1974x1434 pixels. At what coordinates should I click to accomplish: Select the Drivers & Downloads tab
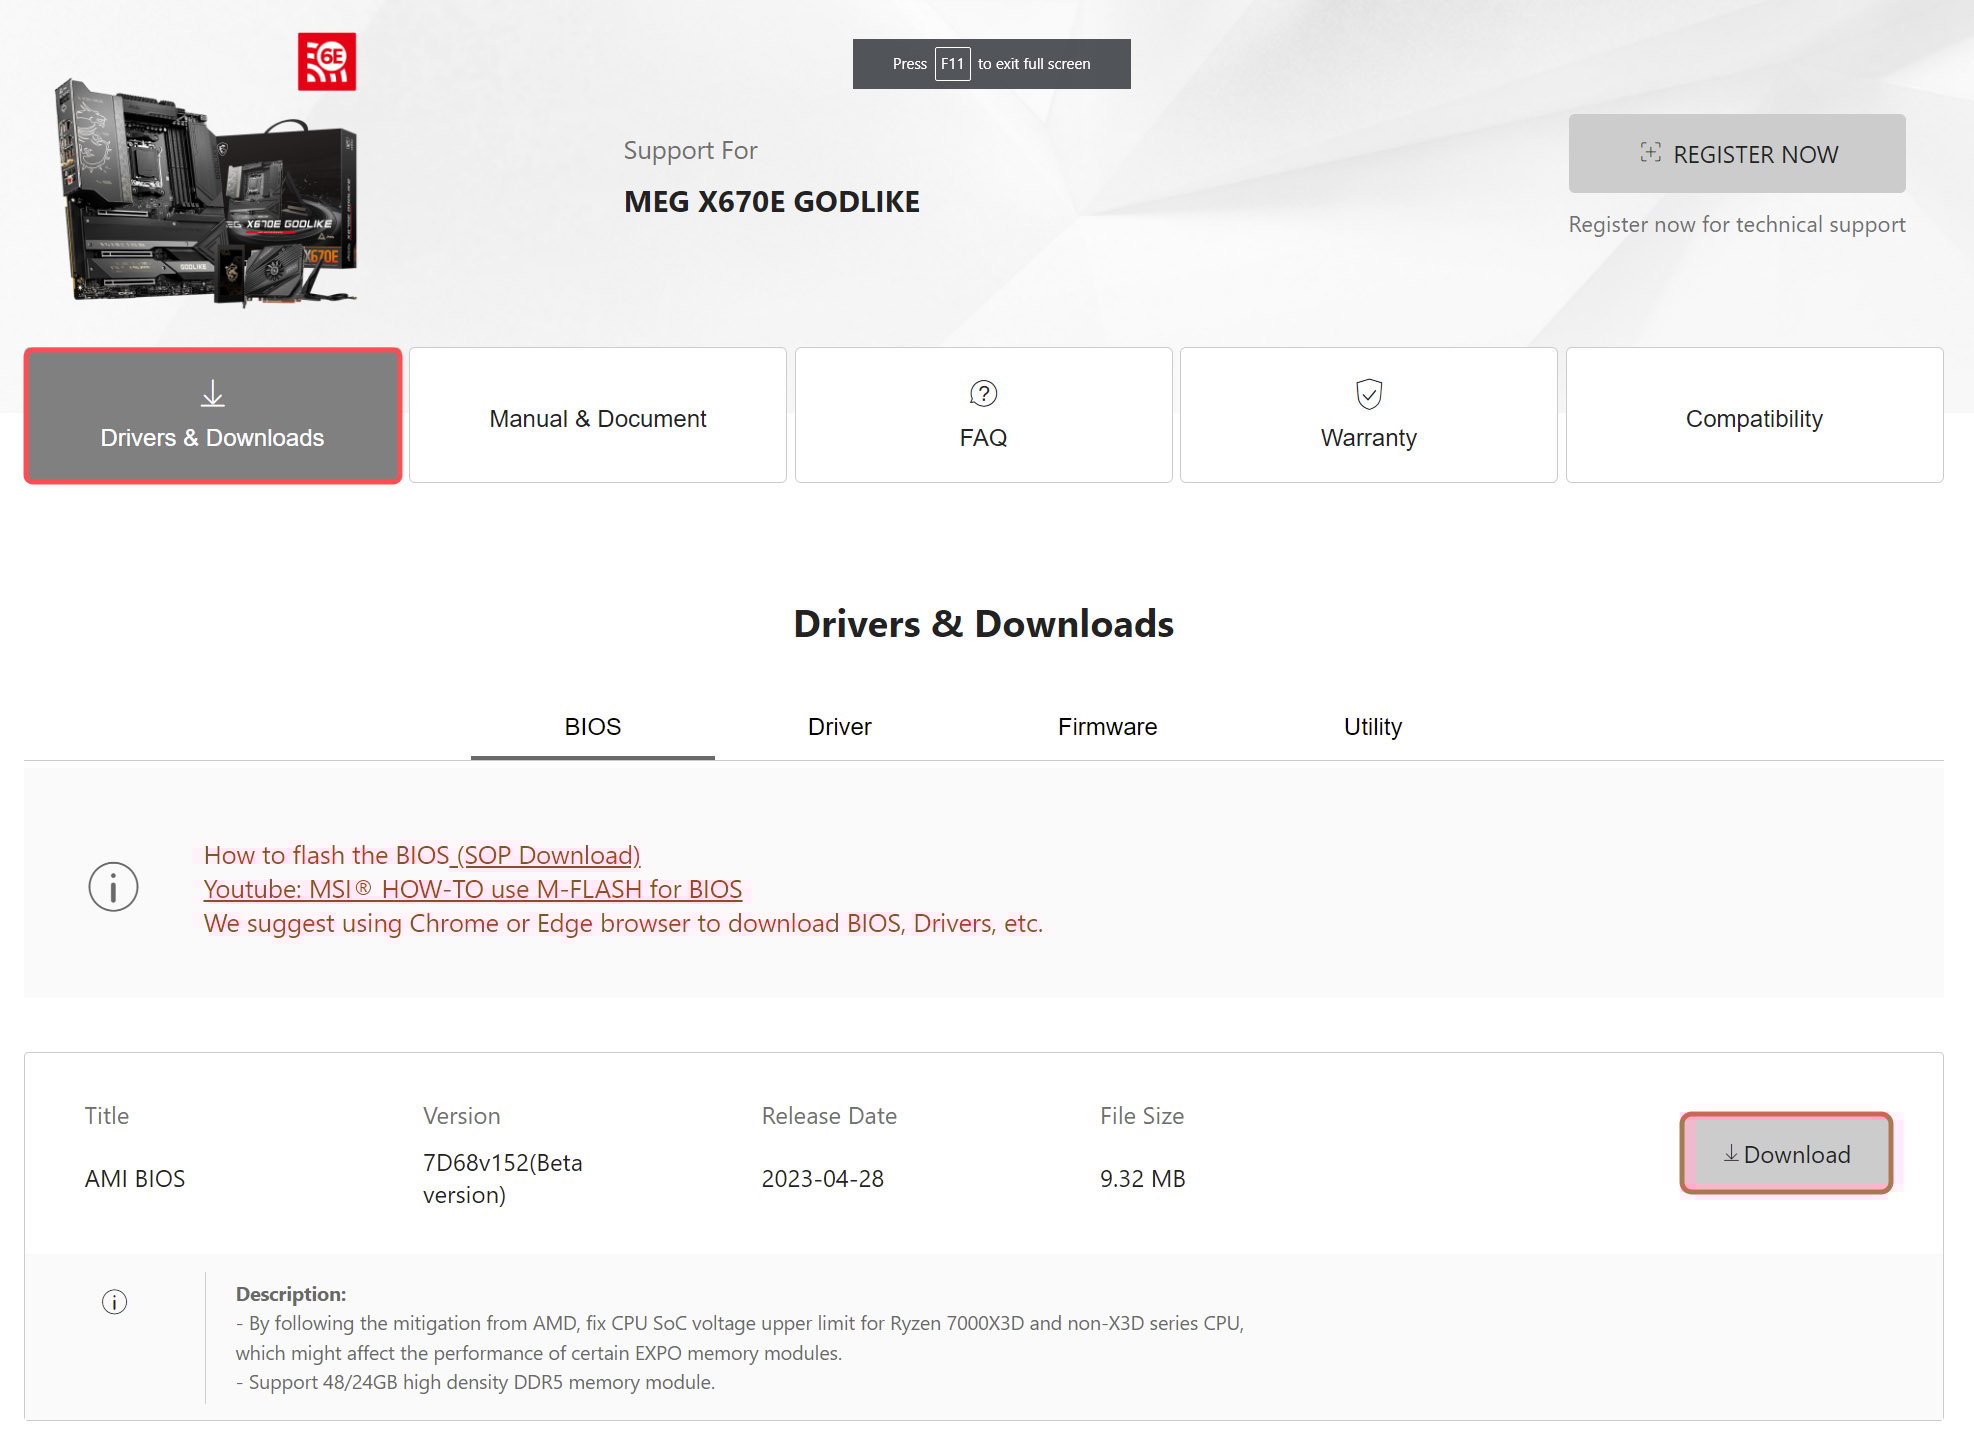pos(213,416)
